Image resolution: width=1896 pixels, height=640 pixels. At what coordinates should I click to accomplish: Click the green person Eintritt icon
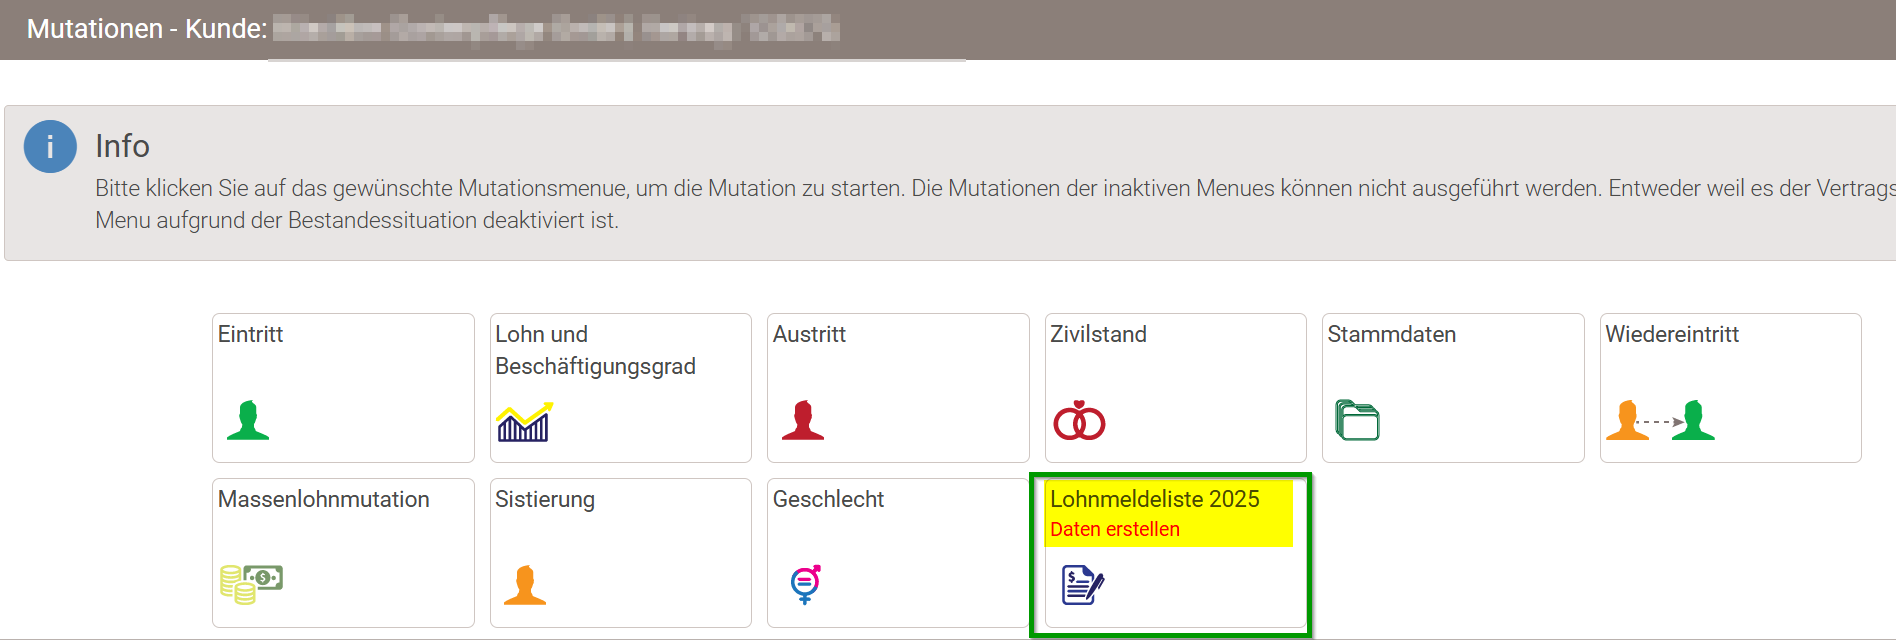pos(248,420)
